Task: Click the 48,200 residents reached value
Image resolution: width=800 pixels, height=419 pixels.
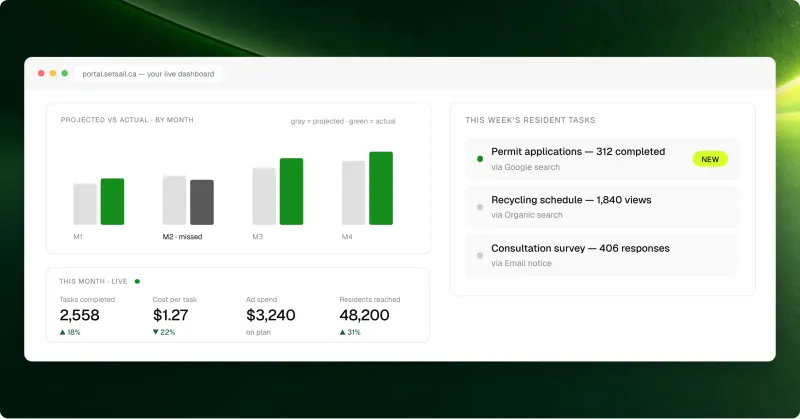Action: click(364, 315)
